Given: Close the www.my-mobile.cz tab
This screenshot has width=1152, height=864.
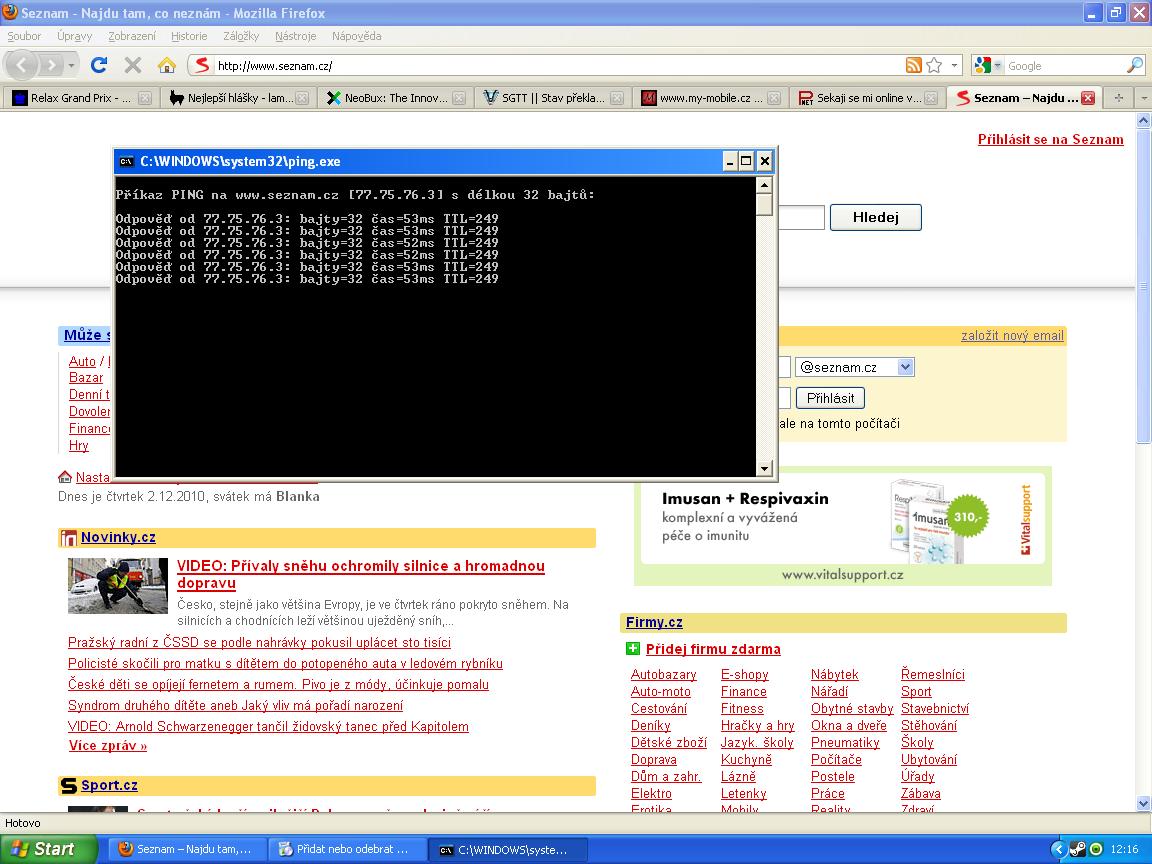Looking at the screenshot, I should 774,98.
